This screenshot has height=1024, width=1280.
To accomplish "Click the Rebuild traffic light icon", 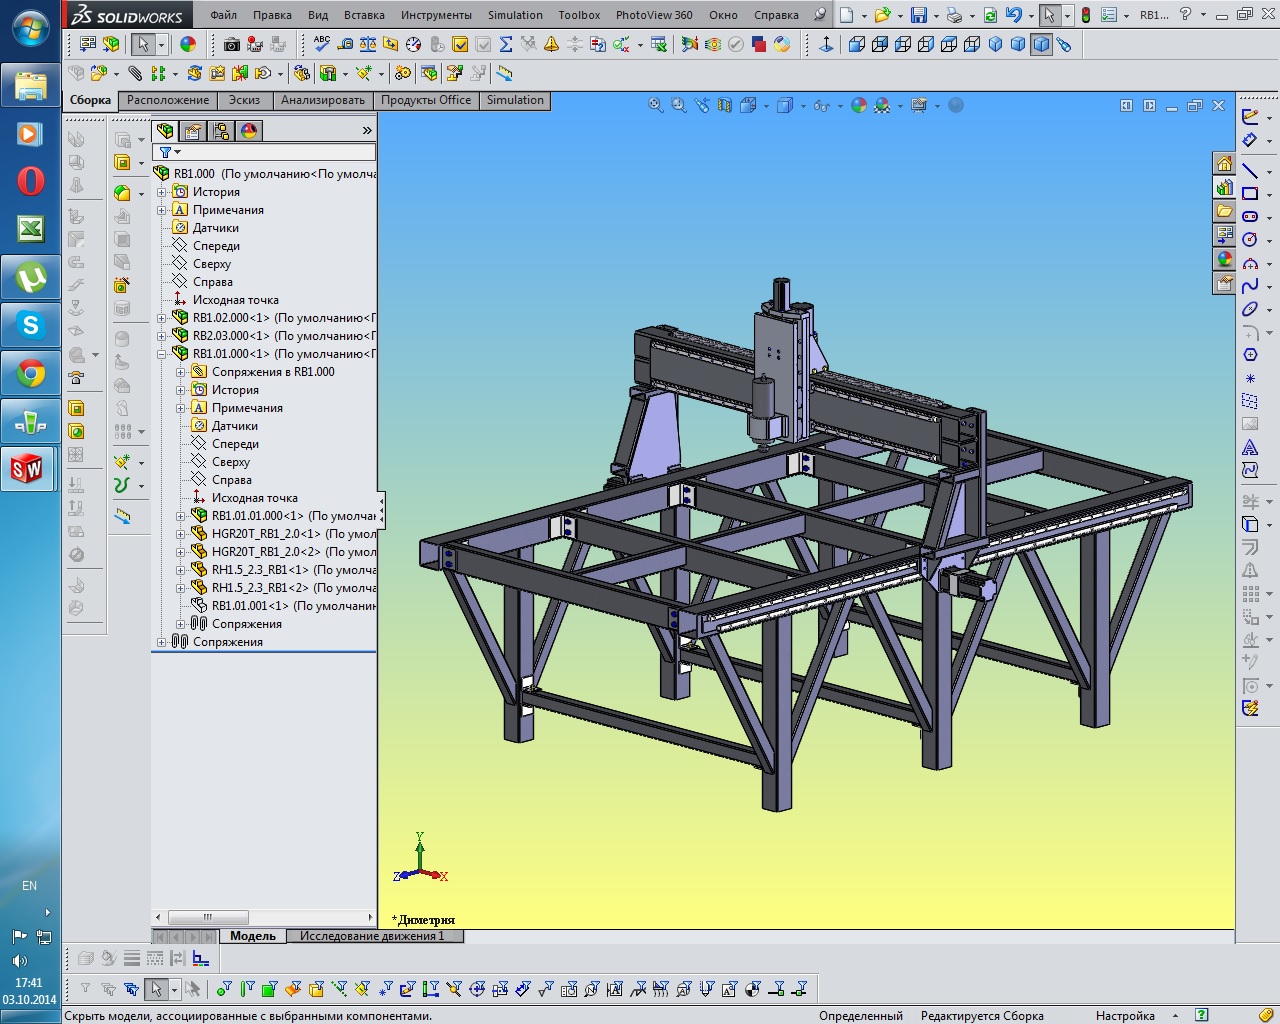I will pos(1085,15).
